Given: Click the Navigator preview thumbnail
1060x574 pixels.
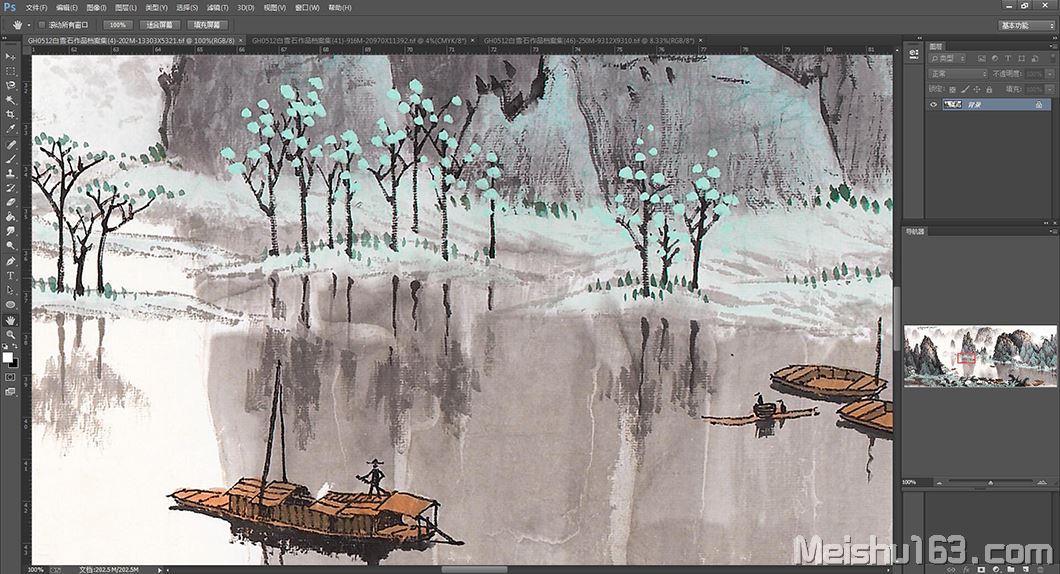Looking at the screenshot, I should (x=980, y=356).
